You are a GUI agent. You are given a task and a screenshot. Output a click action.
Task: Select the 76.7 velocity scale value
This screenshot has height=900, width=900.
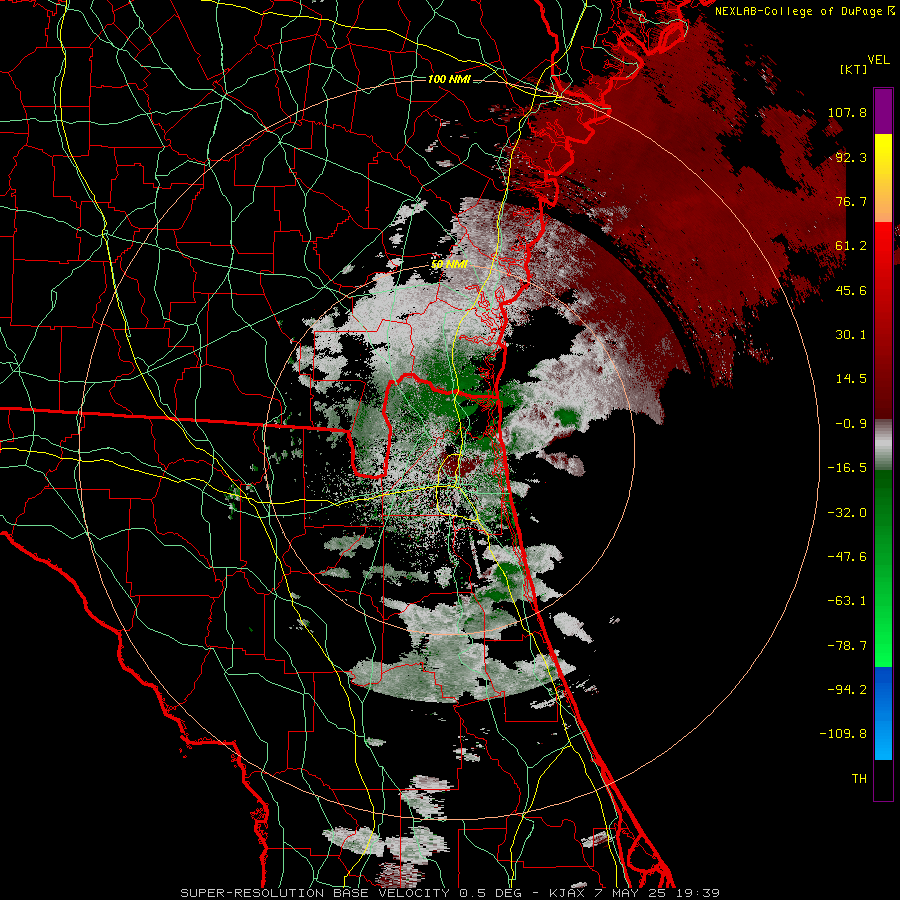pyautogui.click(x=851, y=201)
